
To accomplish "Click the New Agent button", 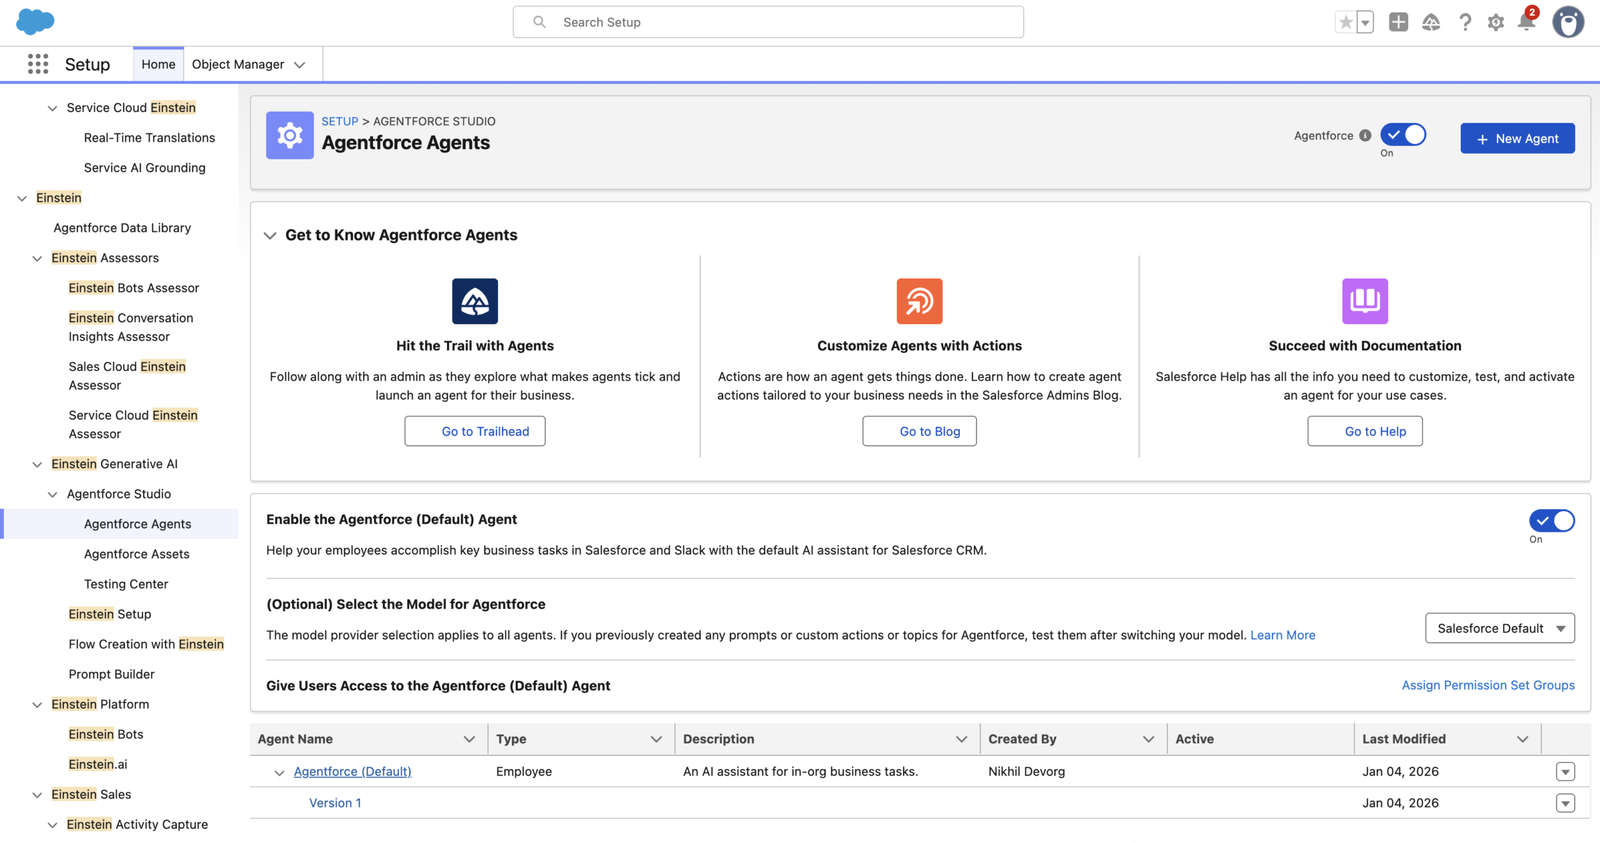I will tap(1517, 138).
